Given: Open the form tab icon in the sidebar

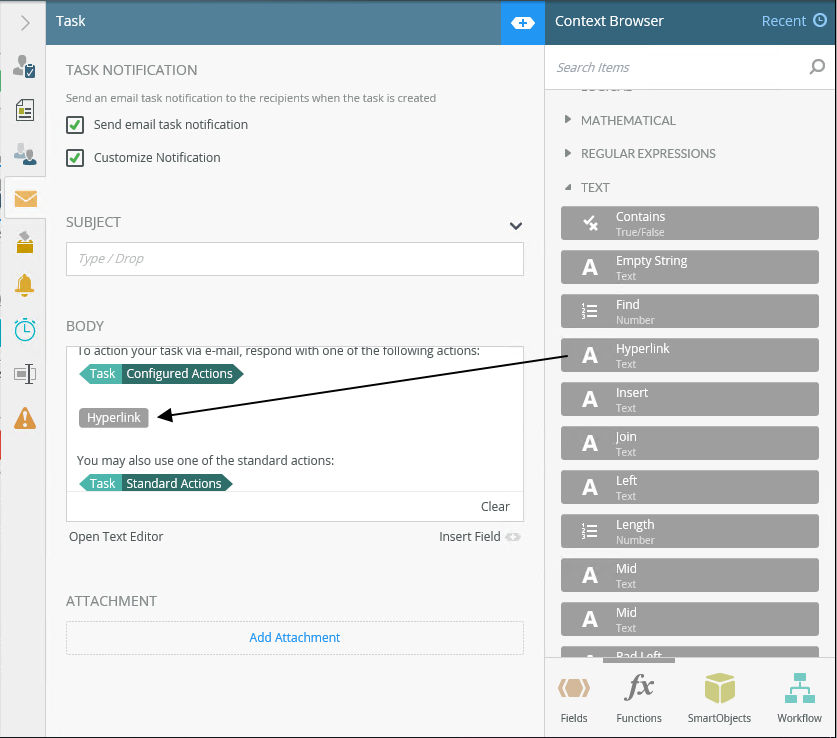Looking at the screenshot, I should [25, 110].
